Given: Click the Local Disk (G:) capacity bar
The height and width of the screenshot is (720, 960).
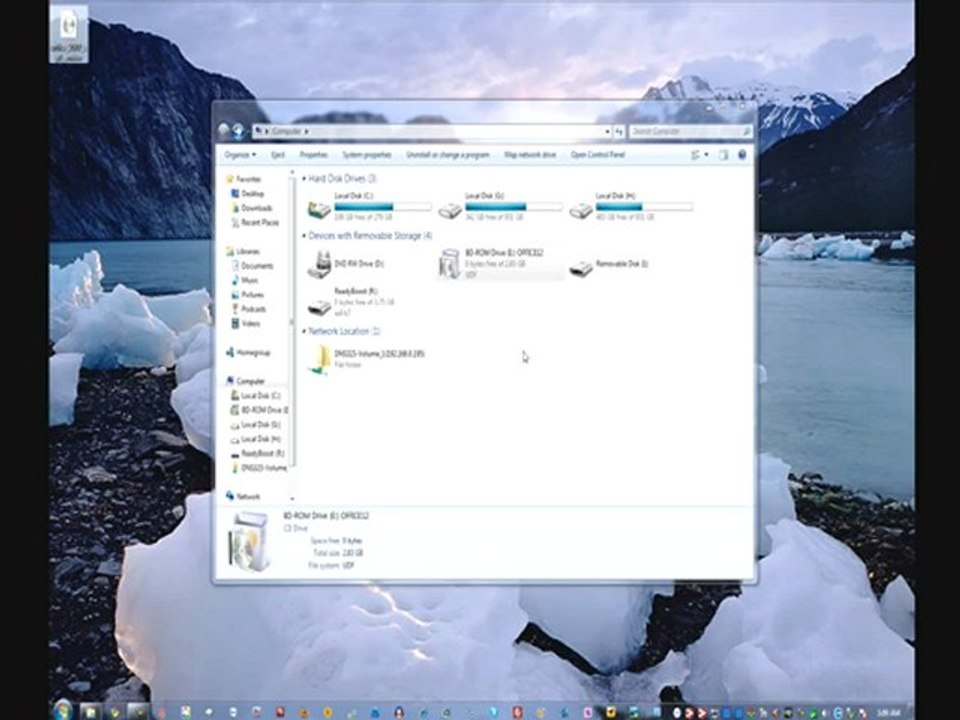Looking at the screenshot, I should (514, 207).
